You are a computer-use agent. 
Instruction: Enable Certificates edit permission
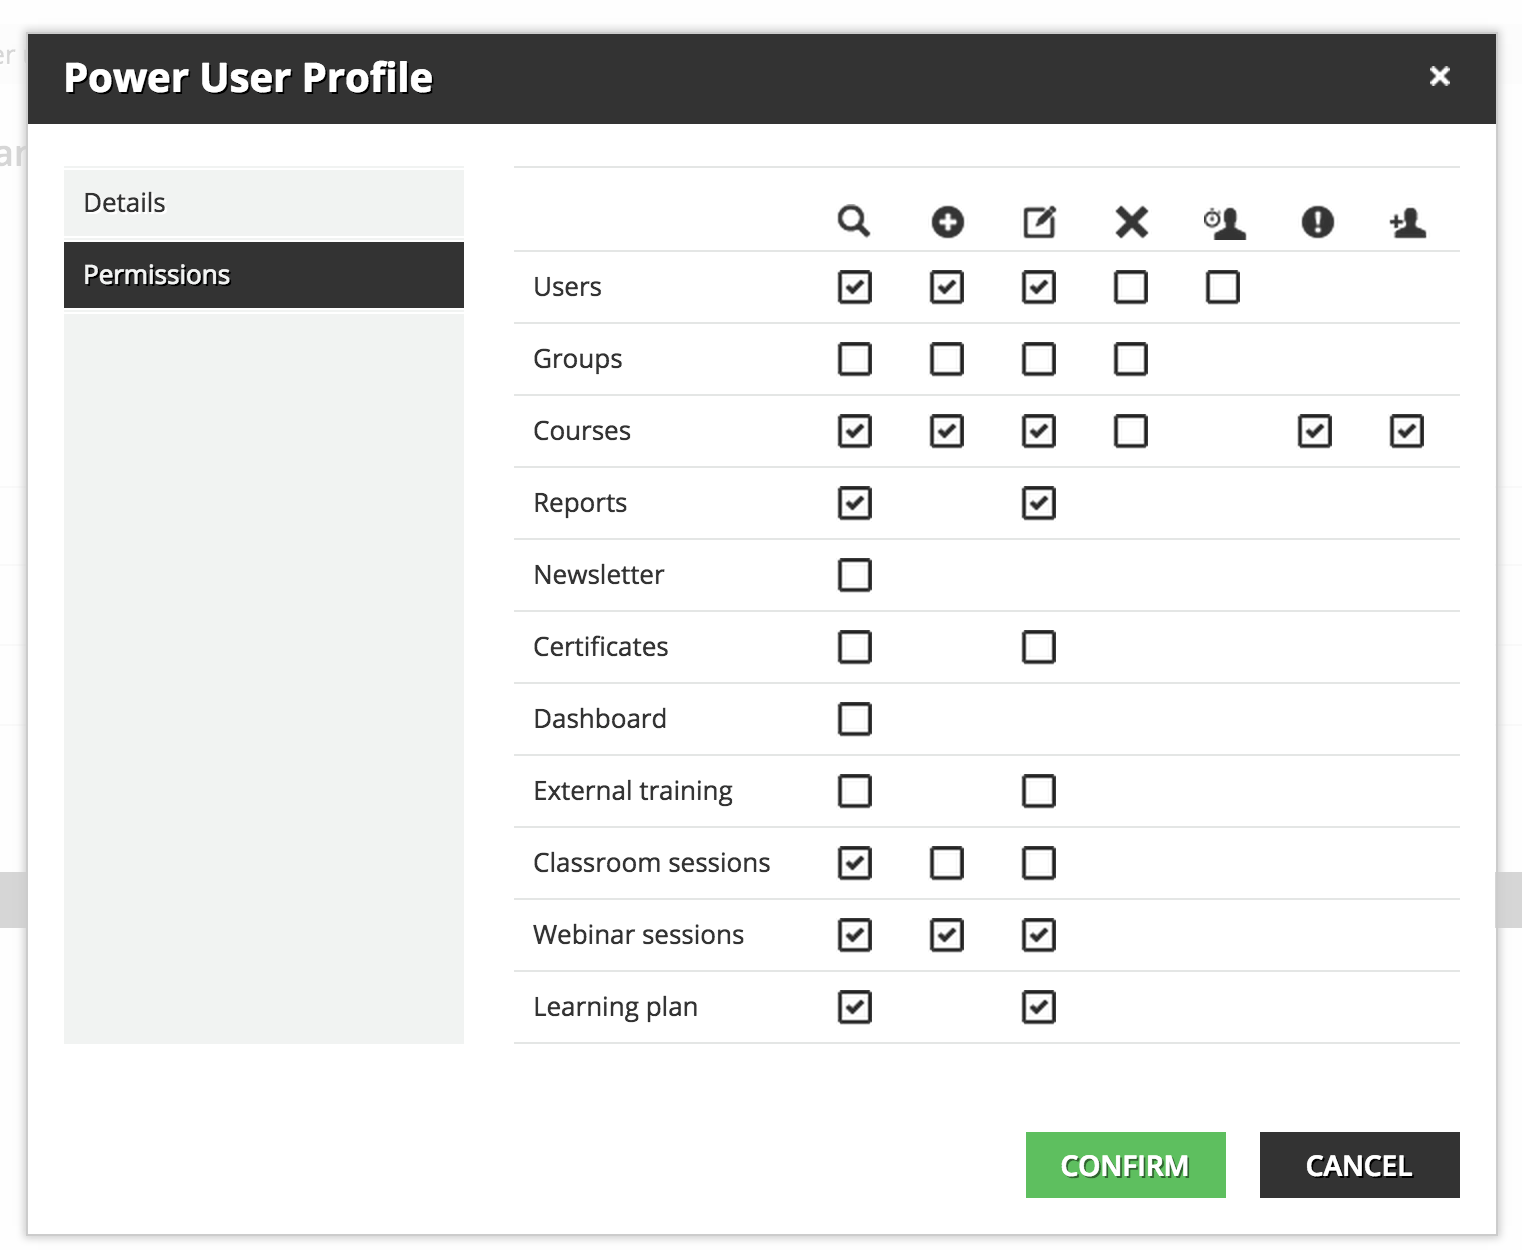pyautogui.click(x=1039, y=647)
